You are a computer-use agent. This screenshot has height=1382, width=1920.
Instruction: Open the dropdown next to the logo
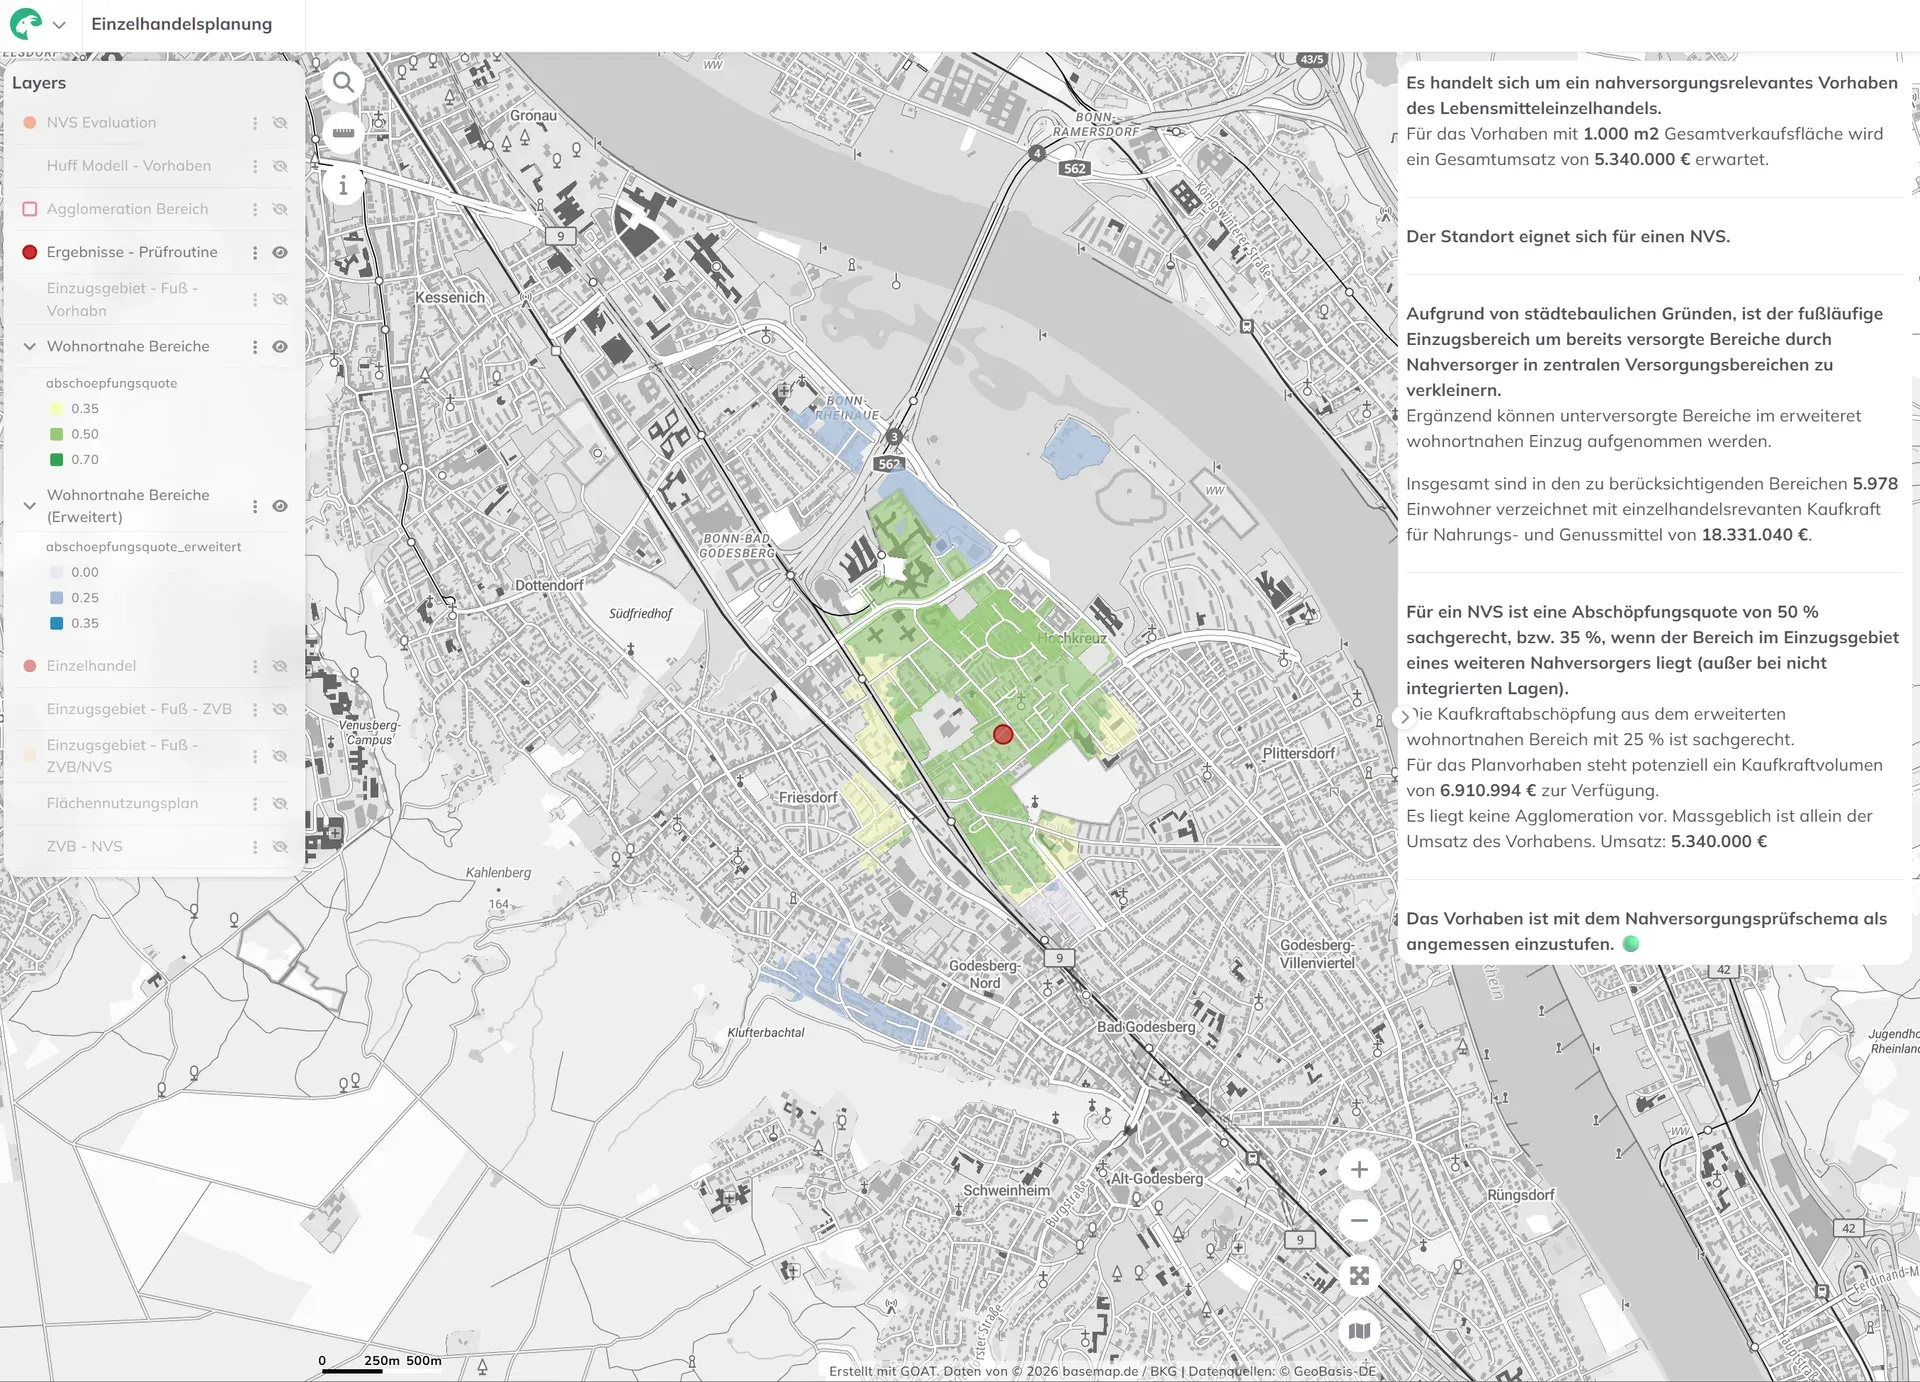59,25
